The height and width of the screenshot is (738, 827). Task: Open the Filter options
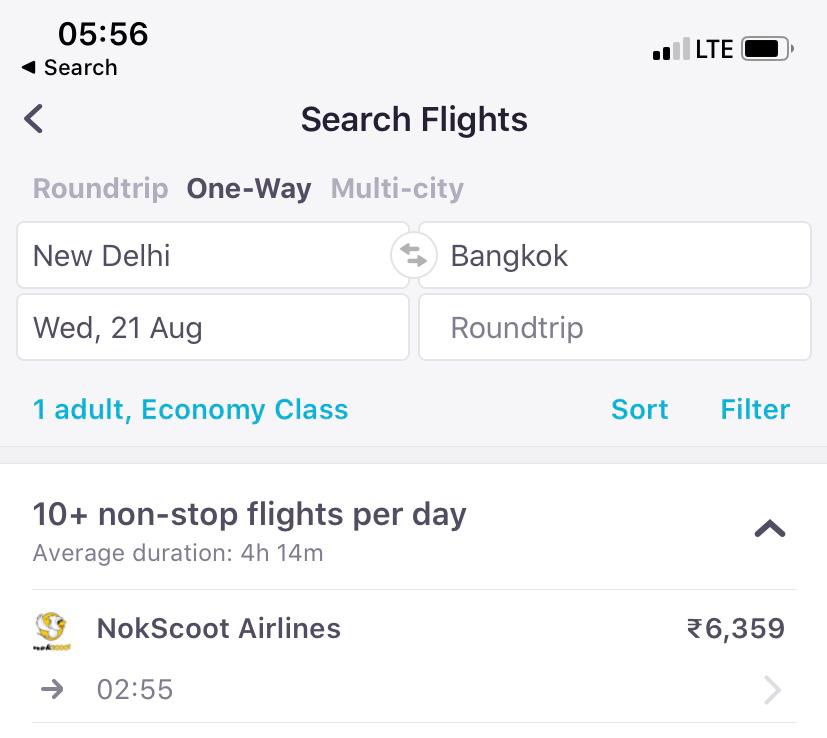click(x=755, y=409)
